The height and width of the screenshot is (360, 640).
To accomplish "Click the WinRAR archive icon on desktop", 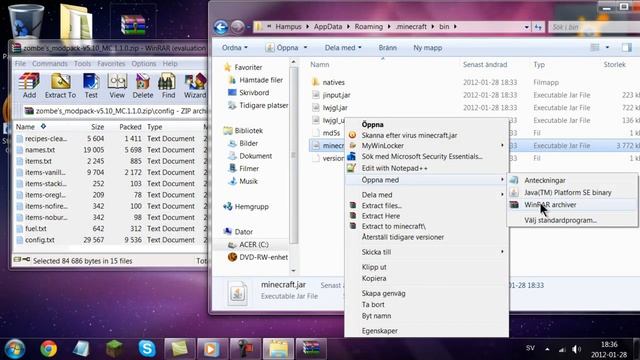I will pyautogui.click(x=133, y=24).
